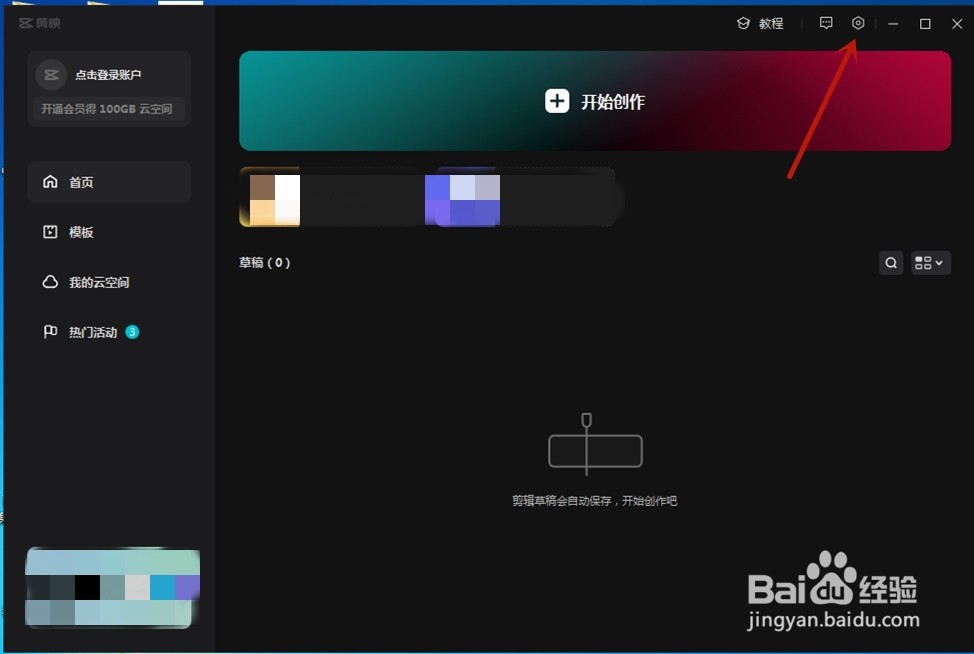Minimize the 剪映 window
This screenshot has height=654, width=974.
tap(893, 24)
